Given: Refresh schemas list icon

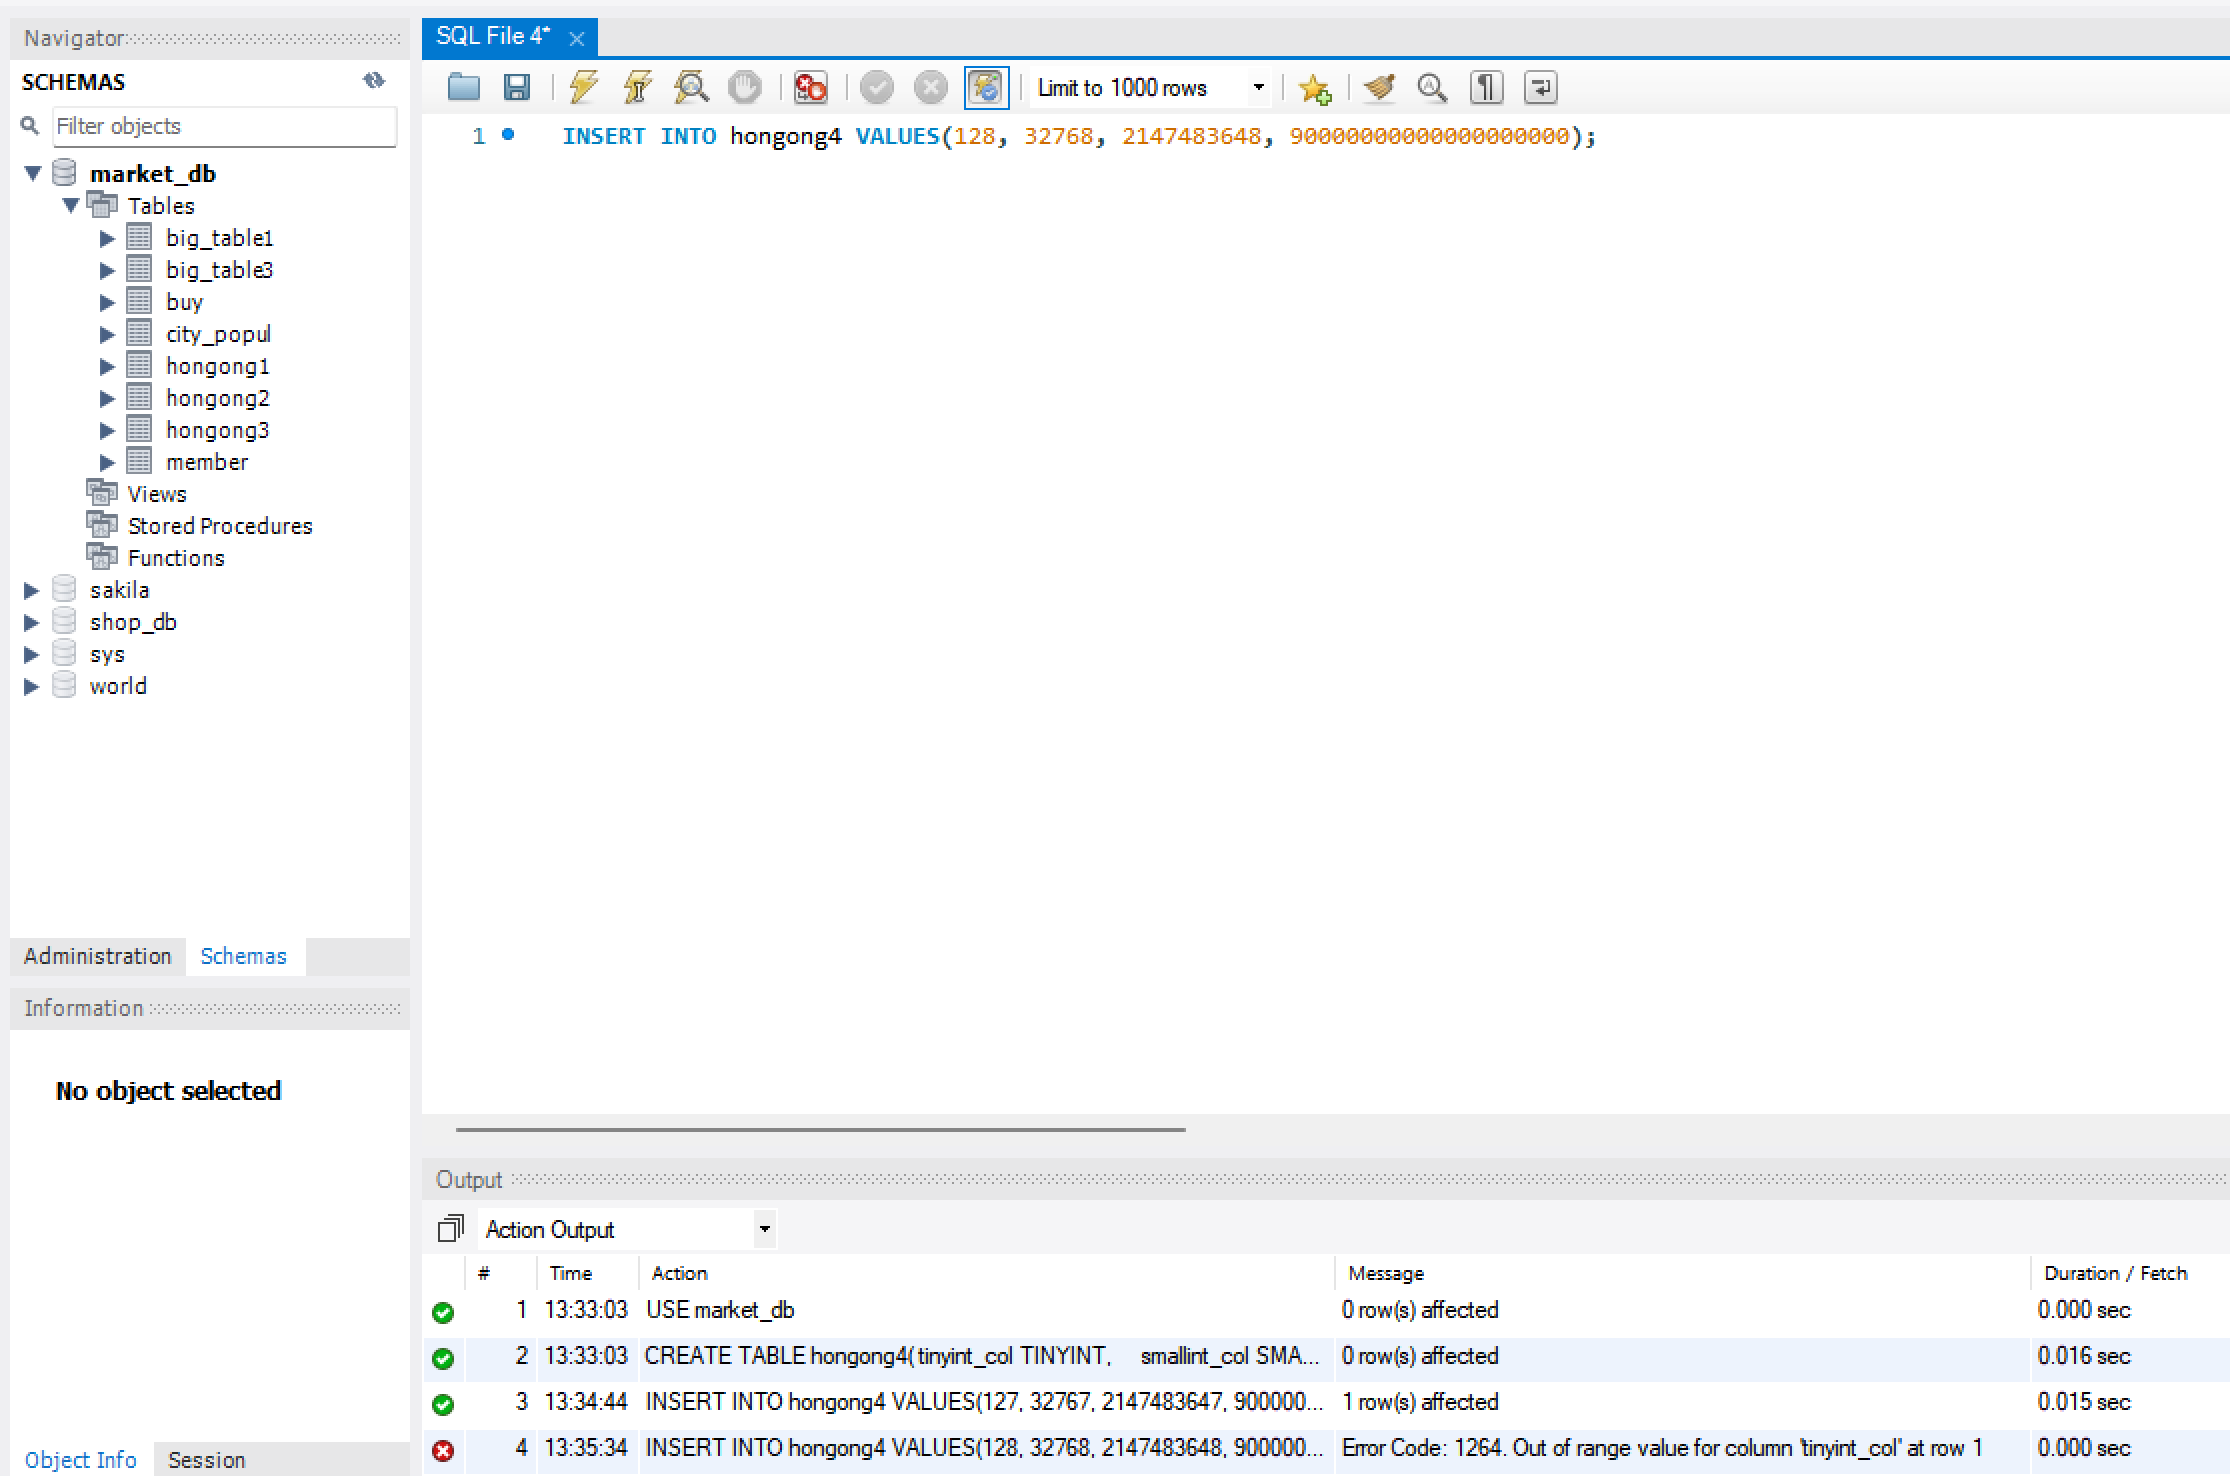Looking at the screenshot, I should click(374, 80).
